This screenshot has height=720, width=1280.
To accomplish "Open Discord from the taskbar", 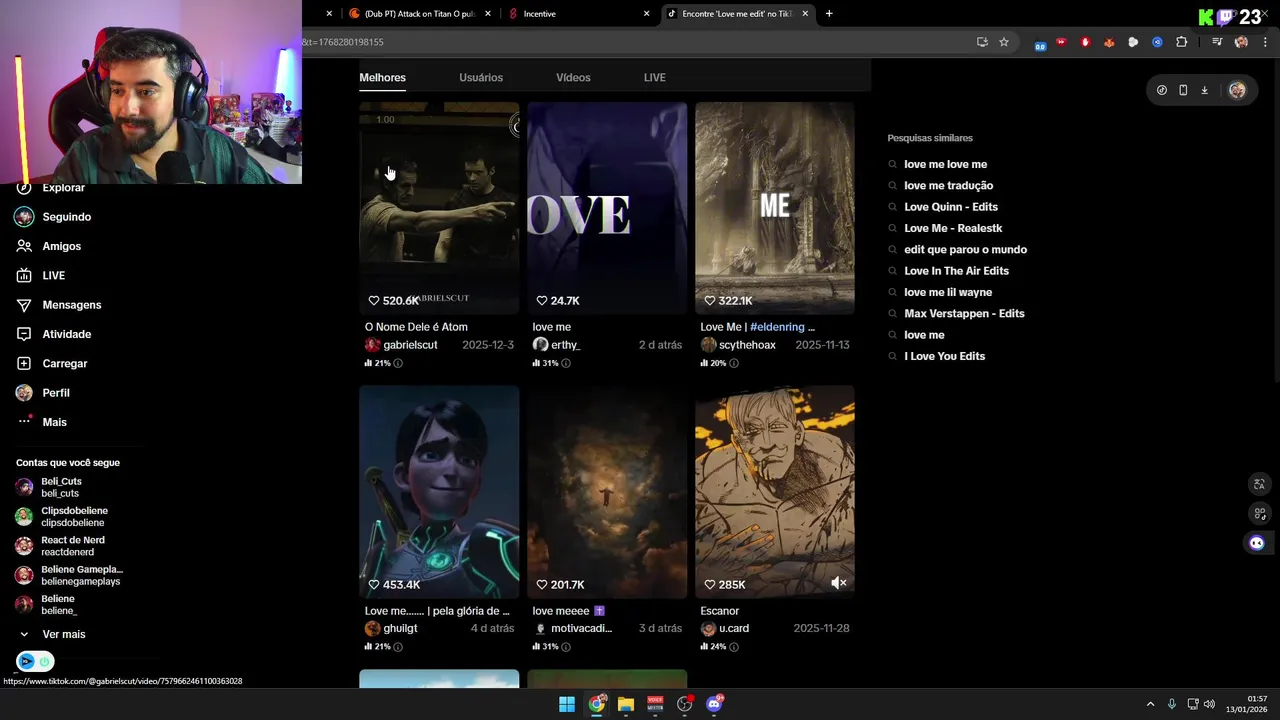I will click(714, 704).
